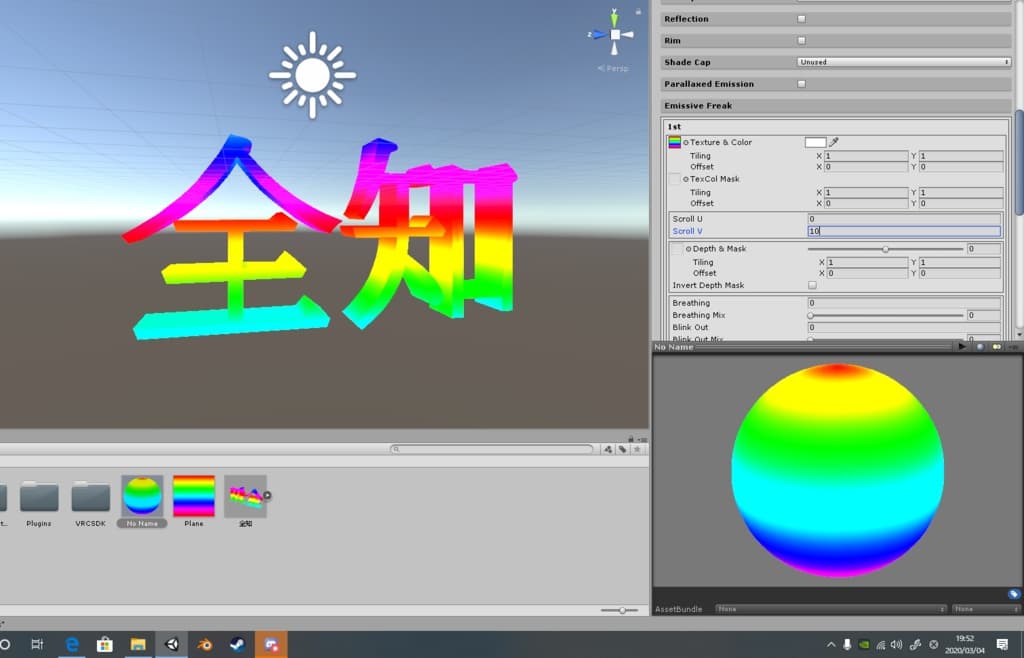Click the sun directional light gizmo
Viewport: 1024px width, 658px height.
pos(312,74)
